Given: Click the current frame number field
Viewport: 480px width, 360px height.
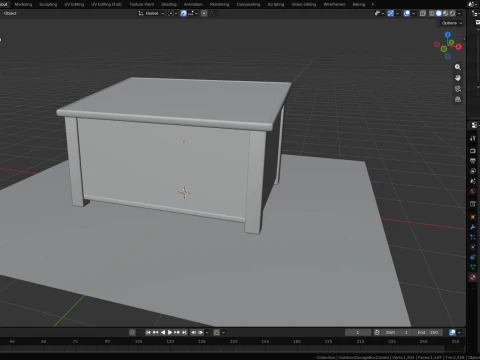Looking at the screenshot, I should click(x=358, y=332).
